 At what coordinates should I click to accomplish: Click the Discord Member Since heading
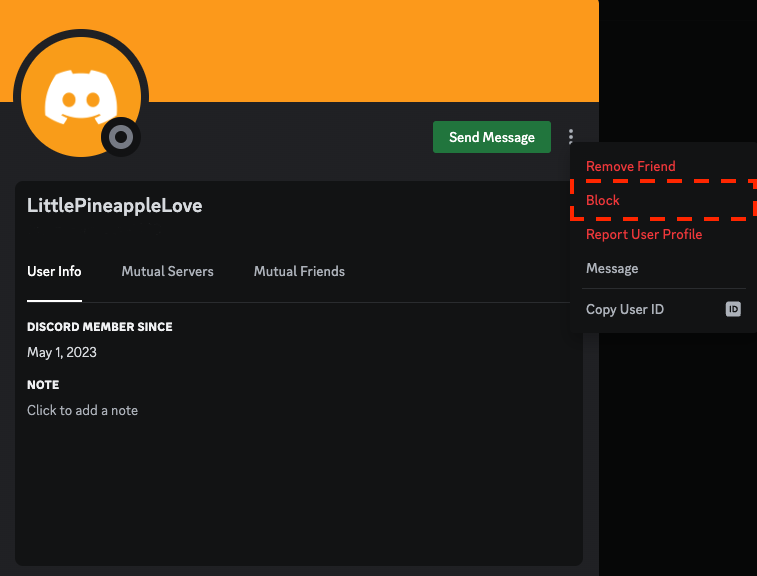click(100, 327)
